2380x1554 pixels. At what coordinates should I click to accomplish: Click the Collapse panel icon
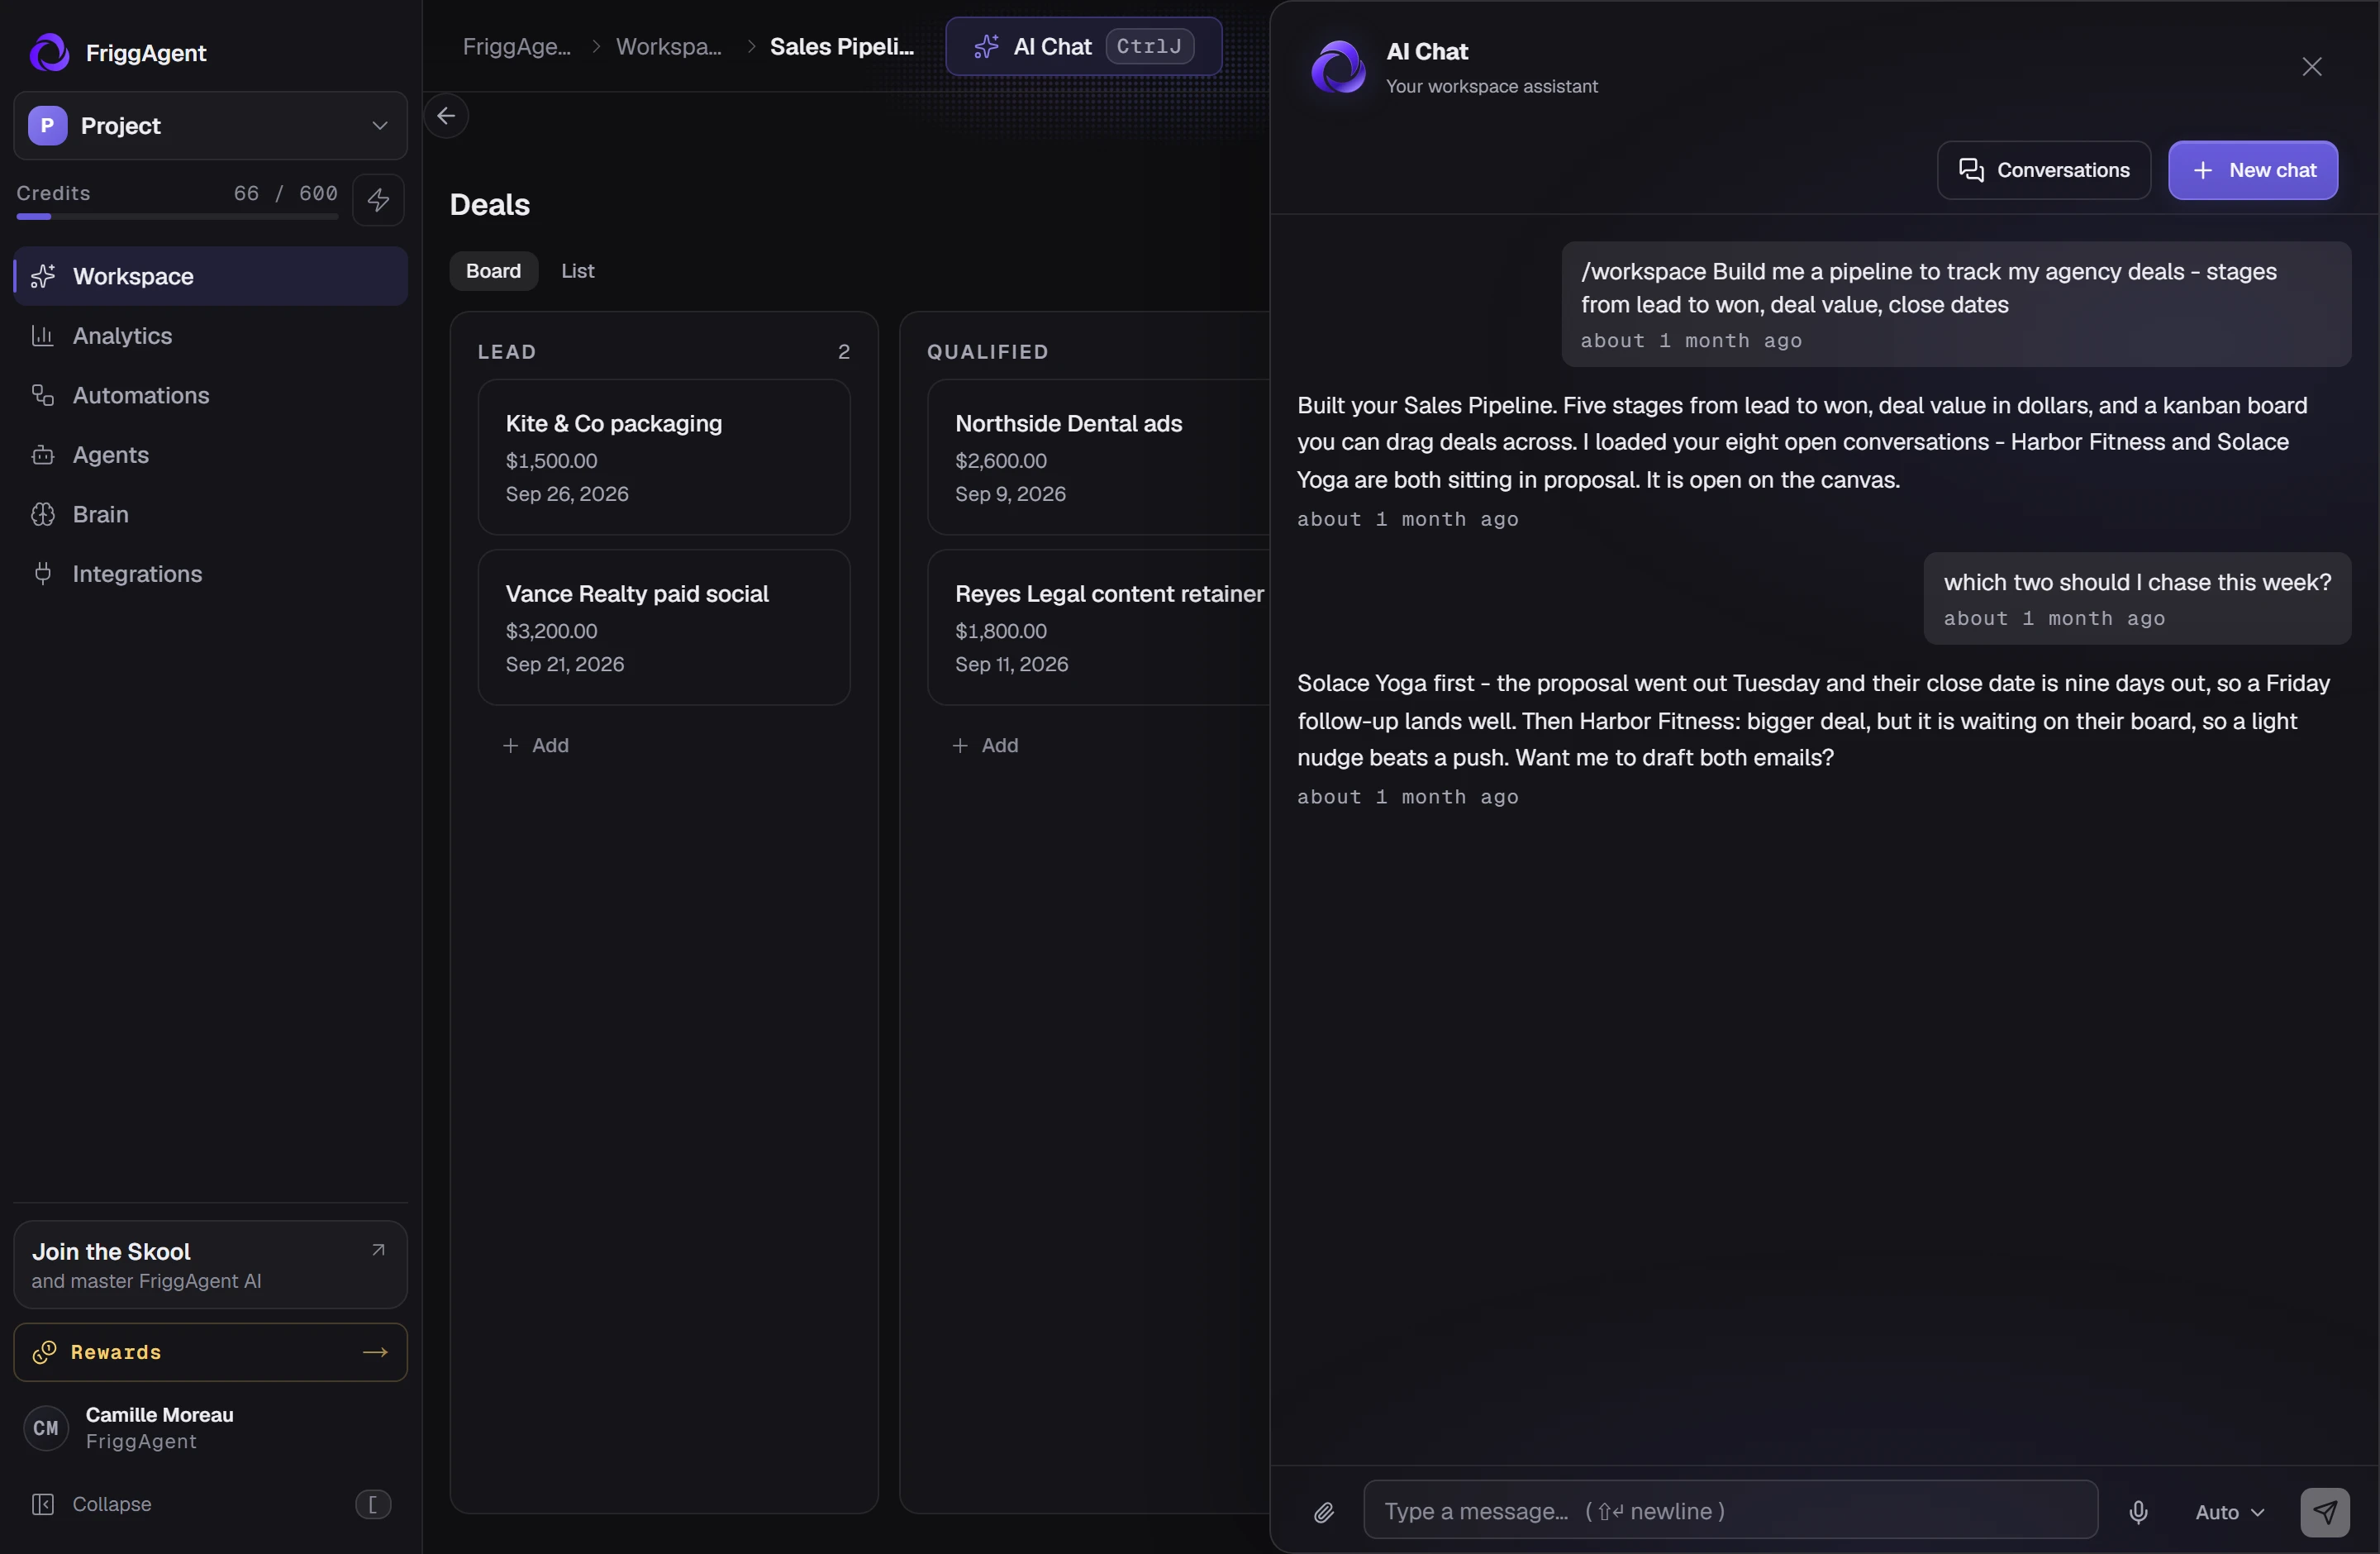tap(42, 1504)
